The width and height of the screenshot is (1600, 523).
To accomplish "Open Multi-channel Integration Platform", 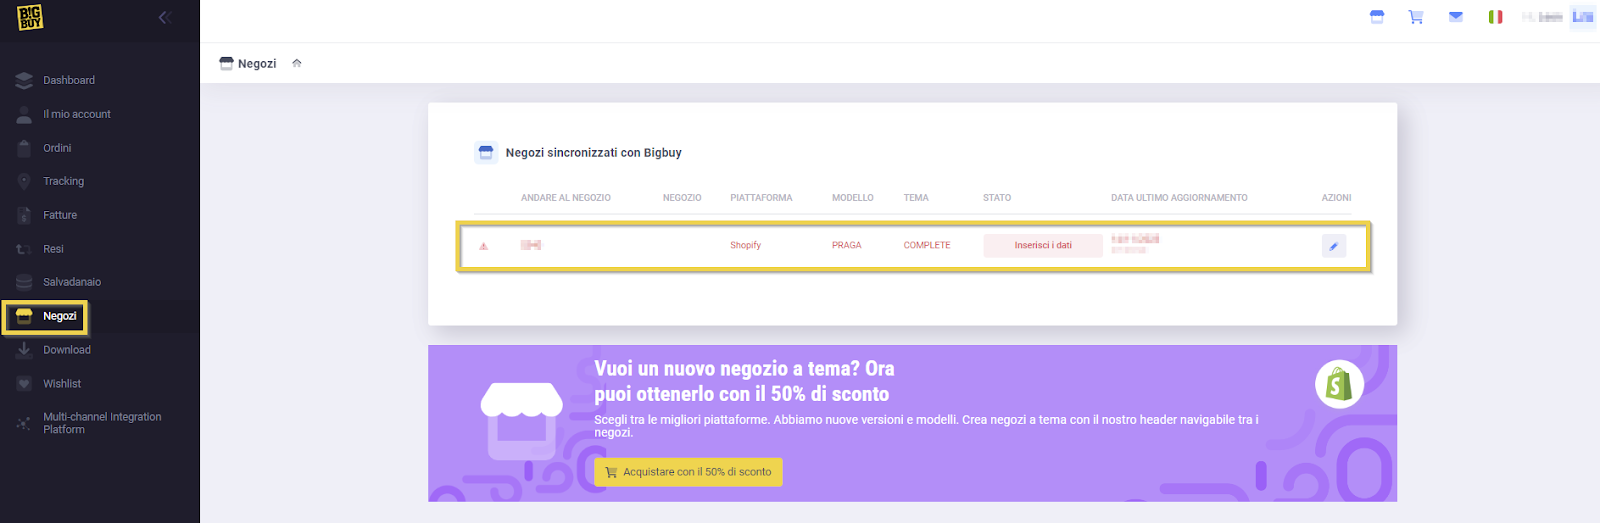I will point(101,423).
